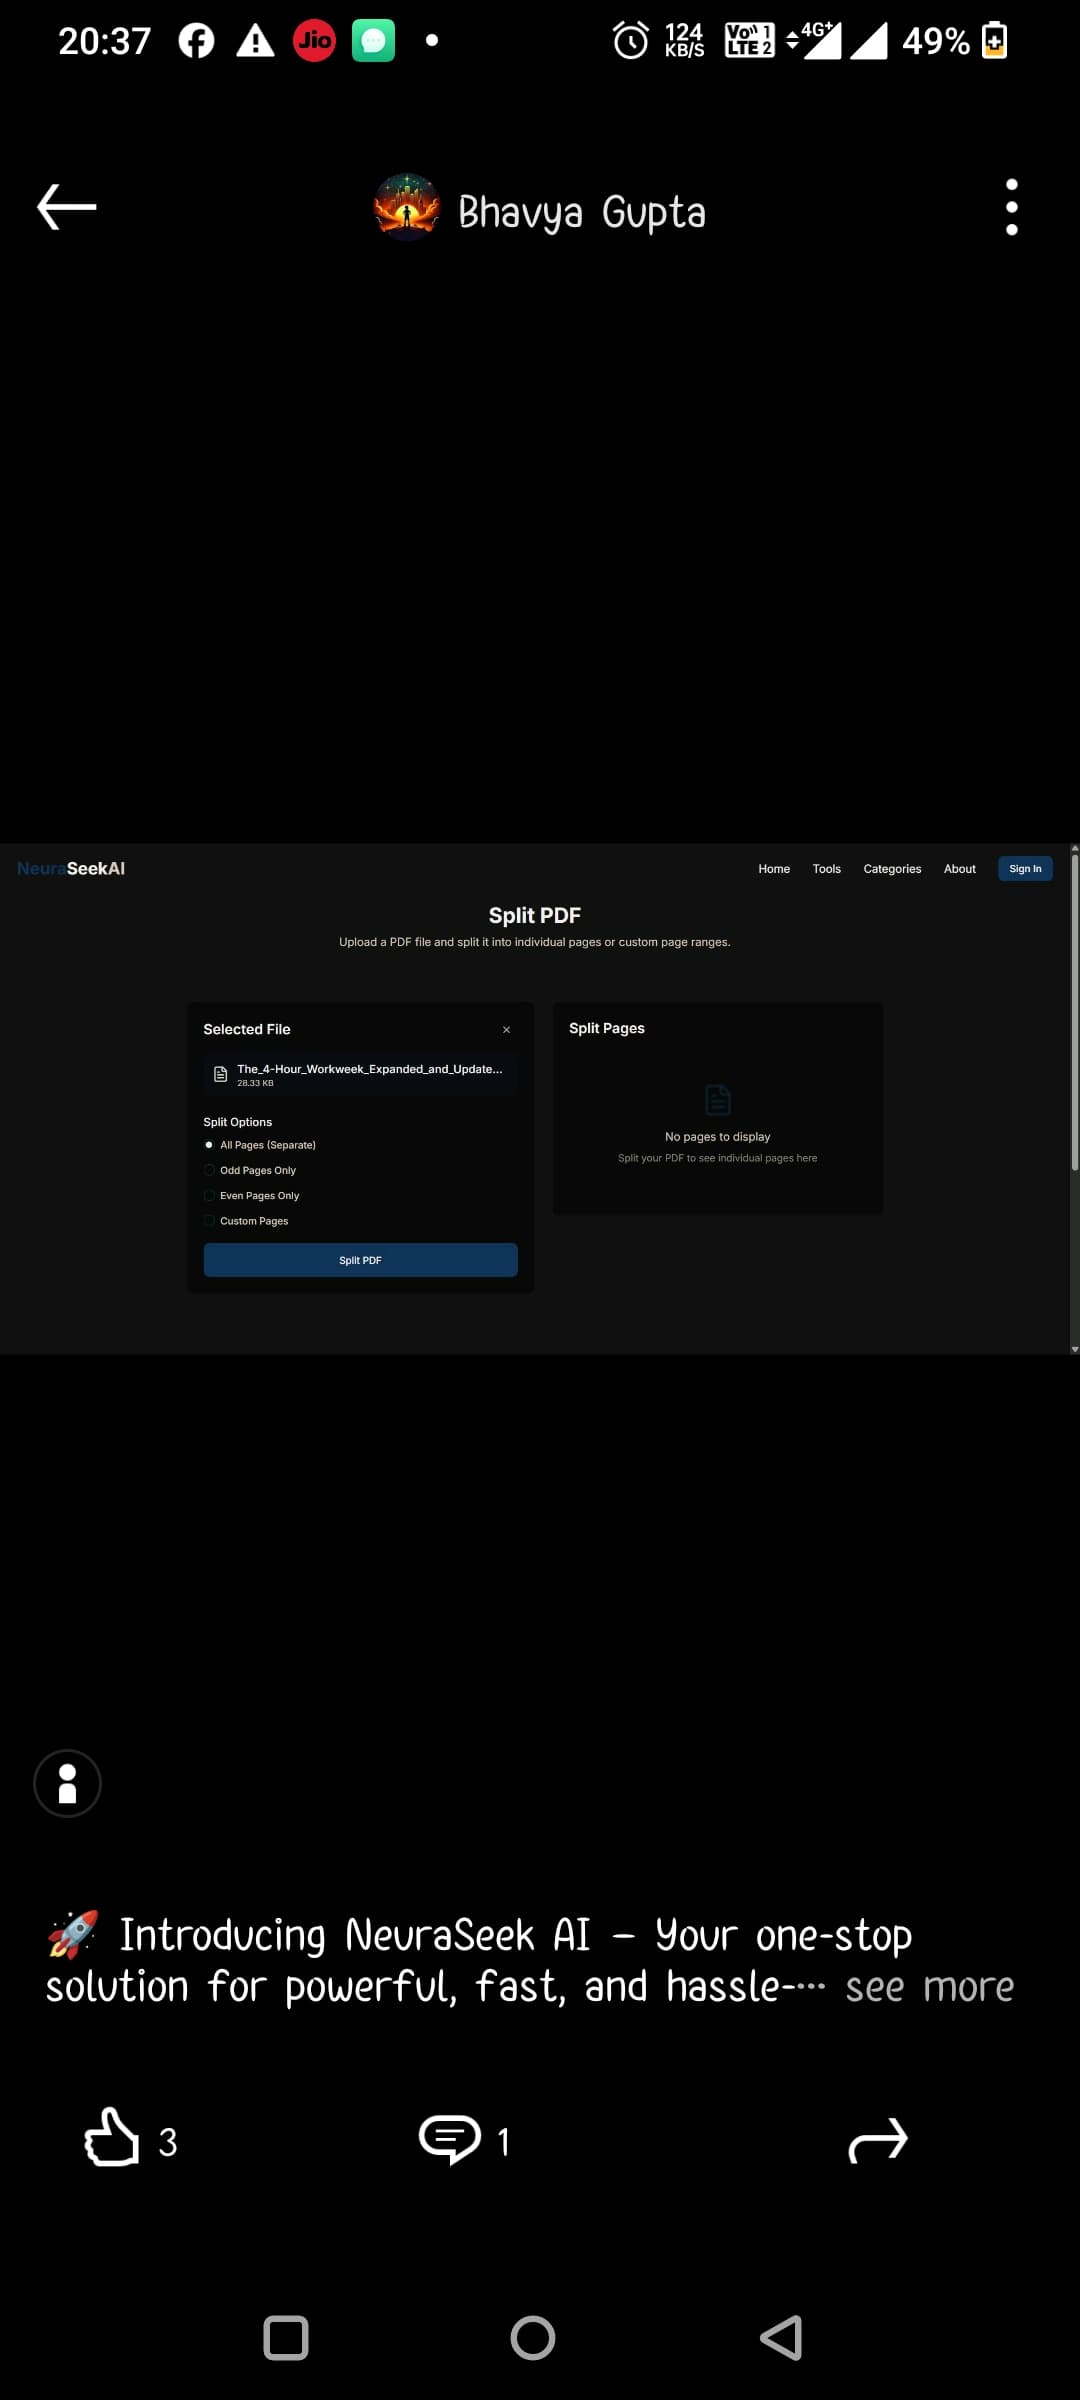Screen dimensions: 1080x2400
Task: Click the like count 3
Action: [168, 2142]
